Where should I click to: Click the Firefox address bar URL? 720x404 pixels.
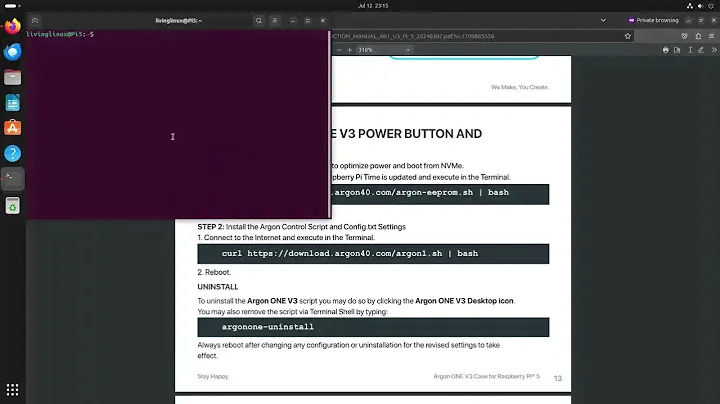[x=450, y=36]
